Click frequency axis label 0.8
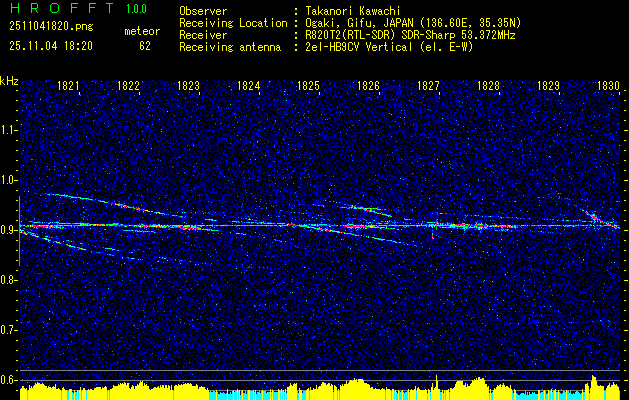The height and width of the screenshot is (400, 629). click(x=8, y=280)
